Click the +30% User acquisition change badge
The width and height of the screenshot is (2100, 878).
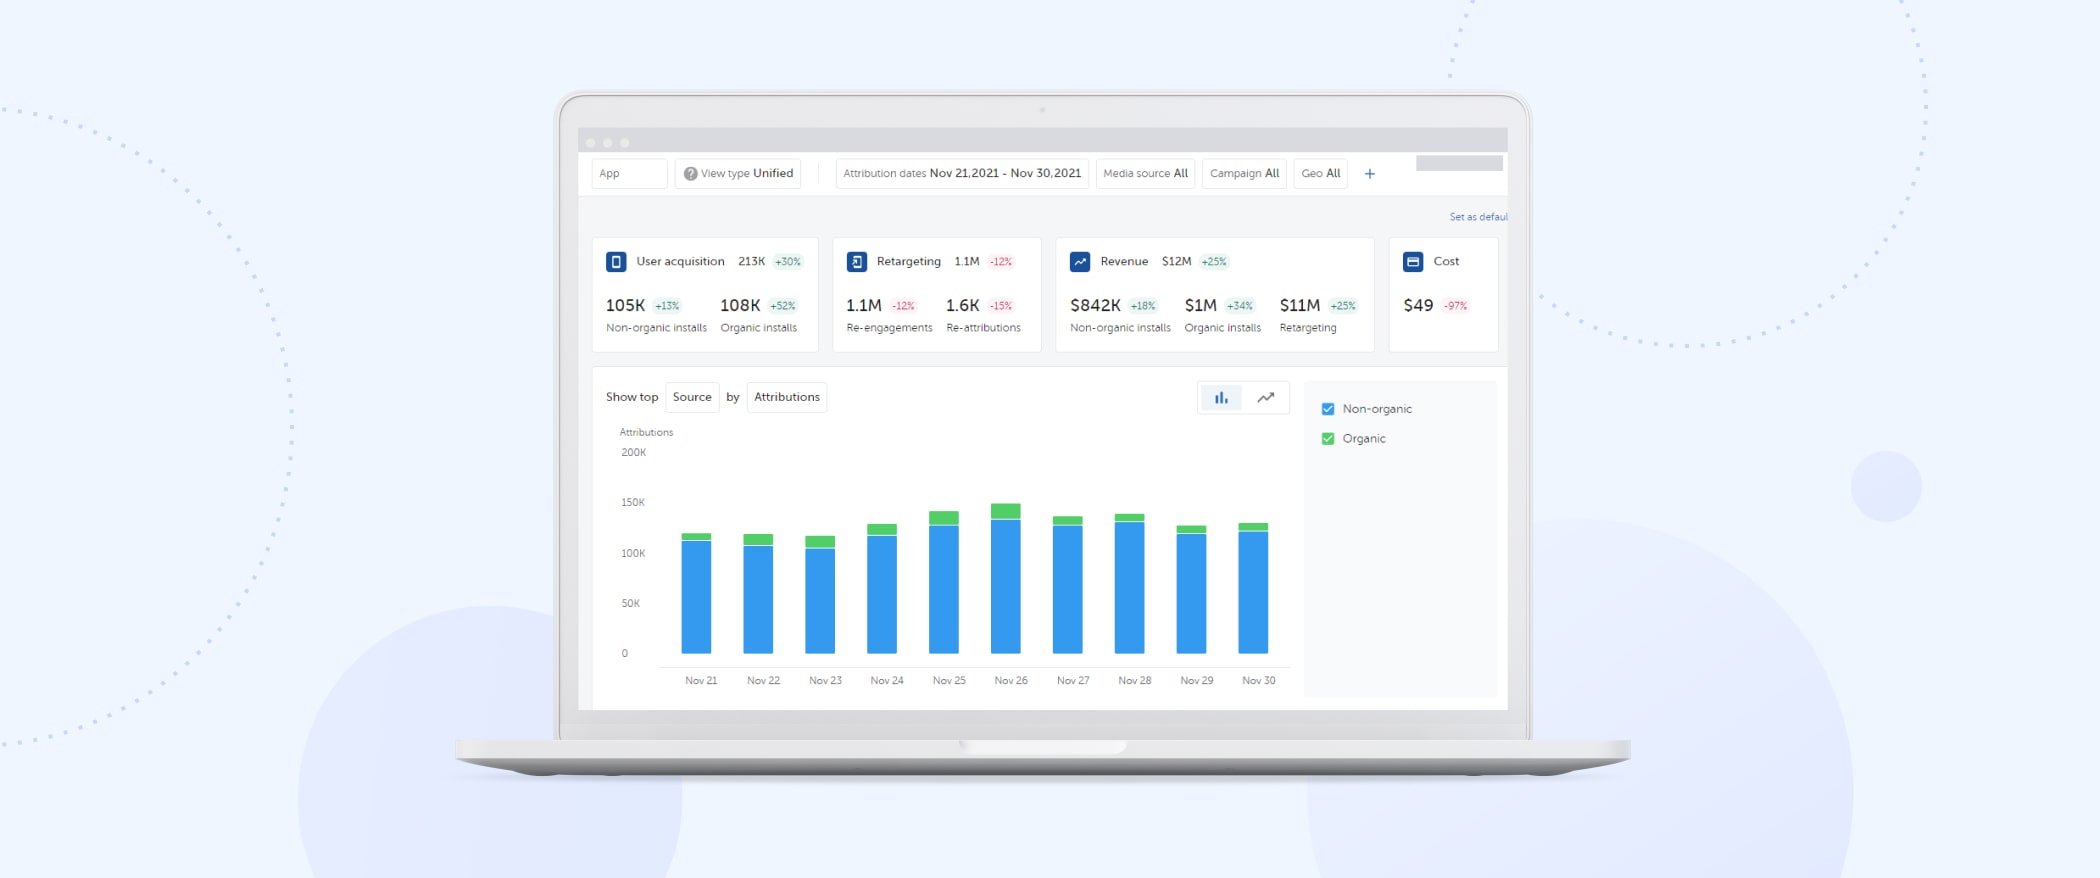coord(788,262)
